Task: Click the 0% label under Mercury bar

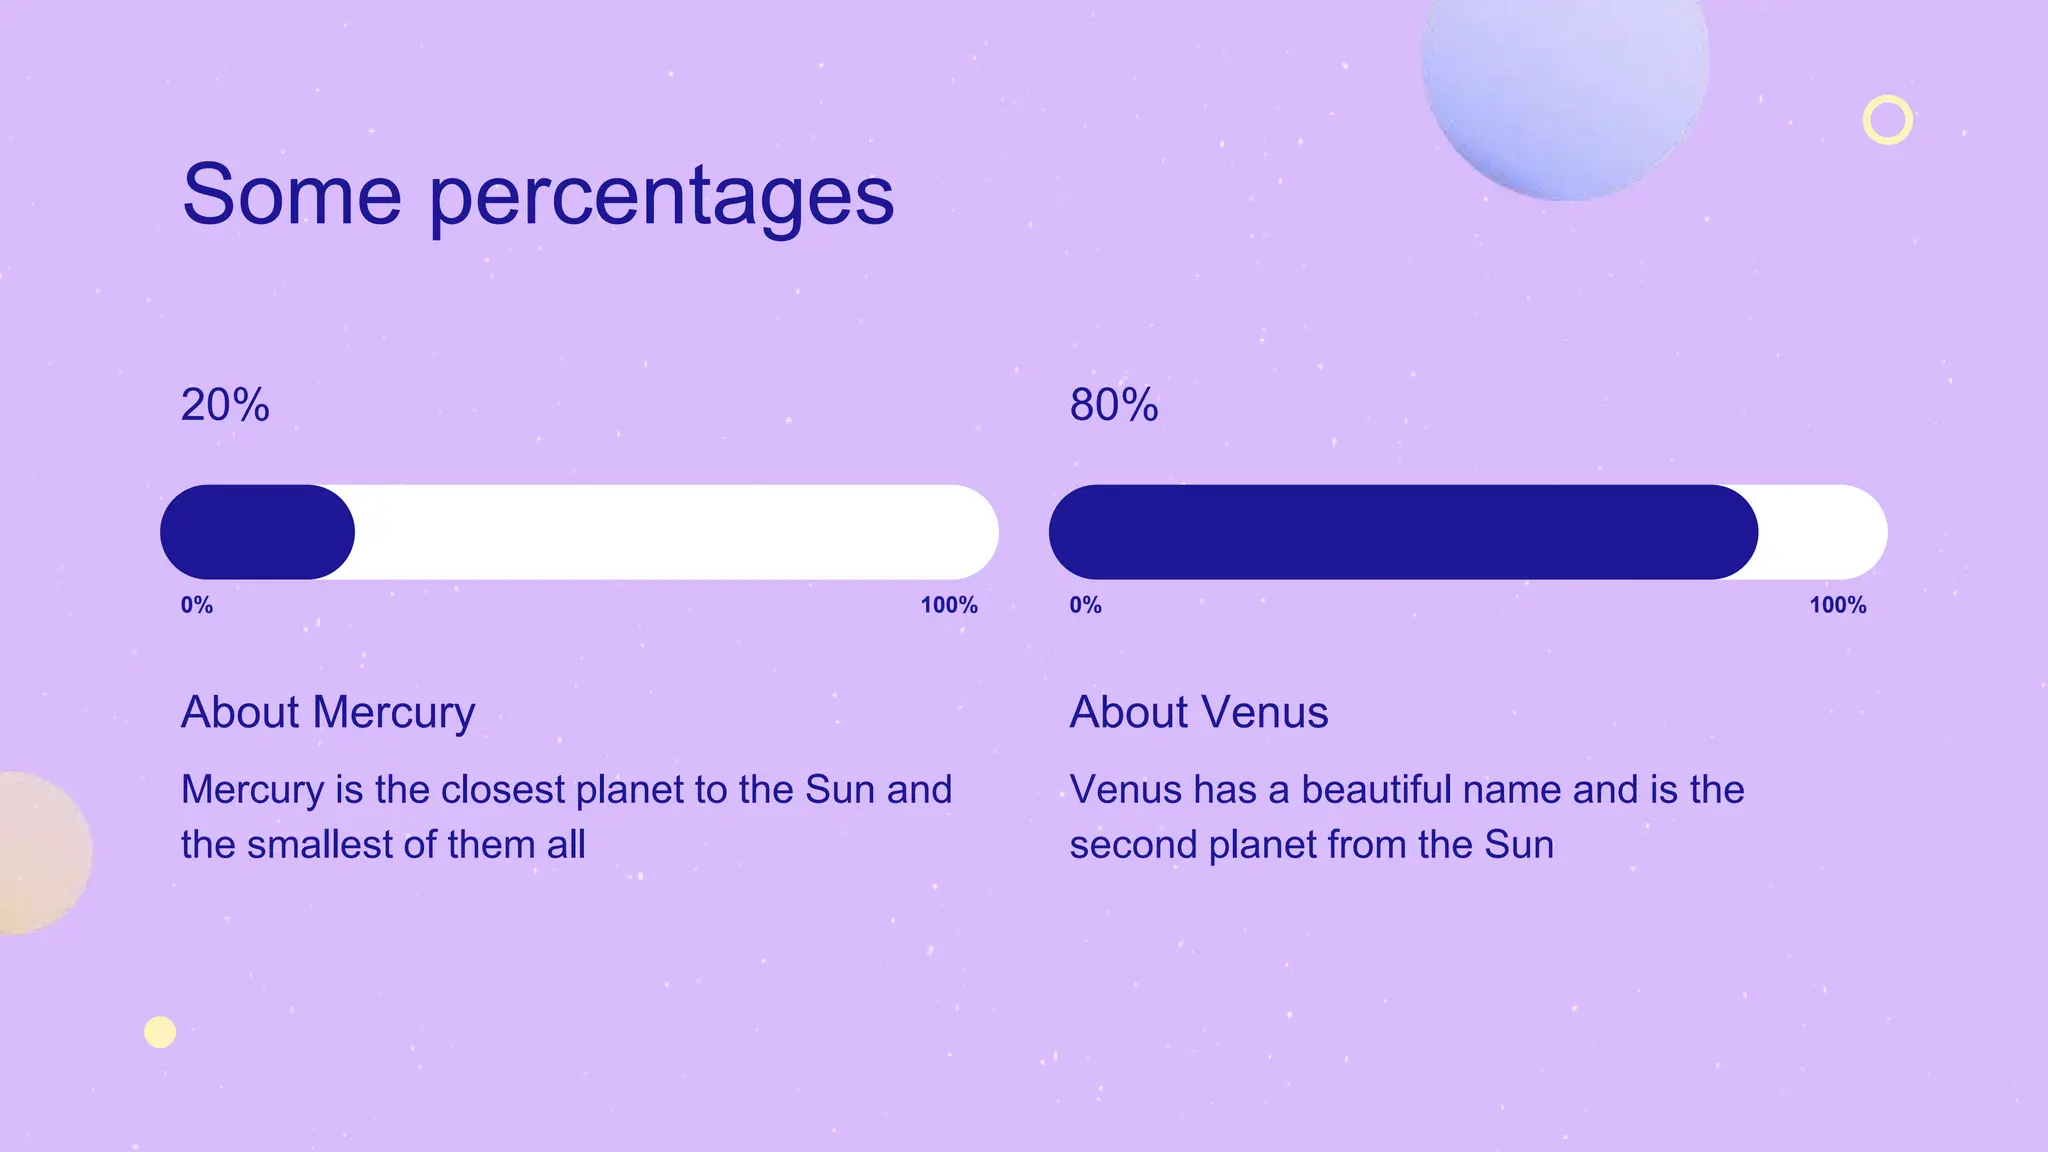Action: 197,605
